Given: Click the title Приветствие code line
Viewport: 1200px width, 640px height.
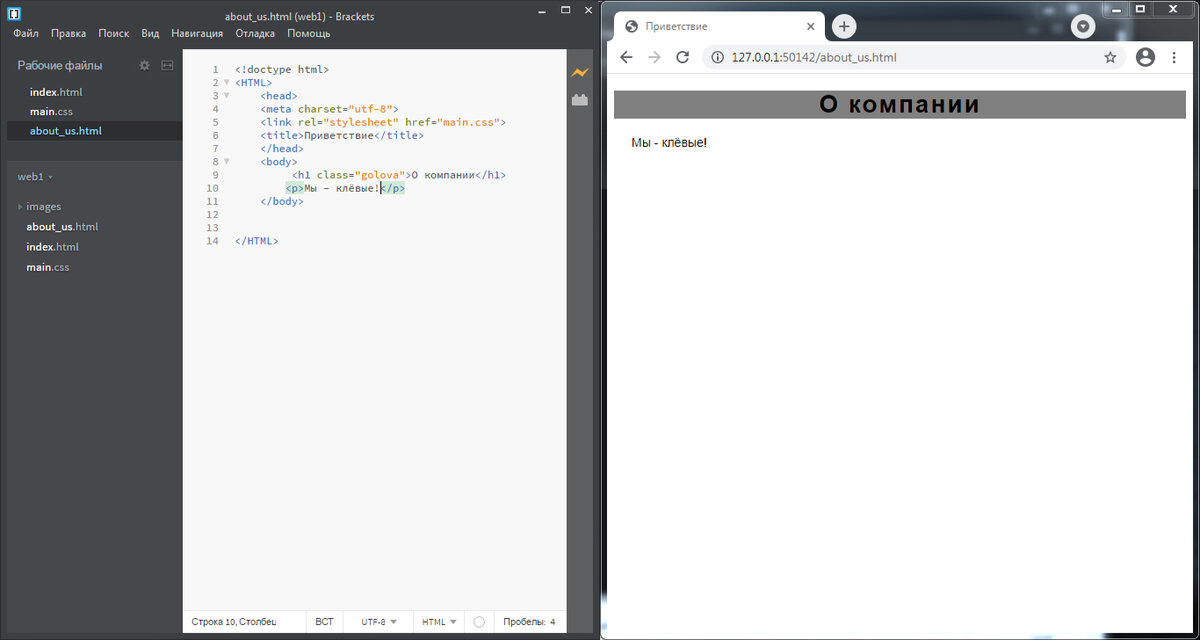Looking at the screenshot, I should point(342,135).
